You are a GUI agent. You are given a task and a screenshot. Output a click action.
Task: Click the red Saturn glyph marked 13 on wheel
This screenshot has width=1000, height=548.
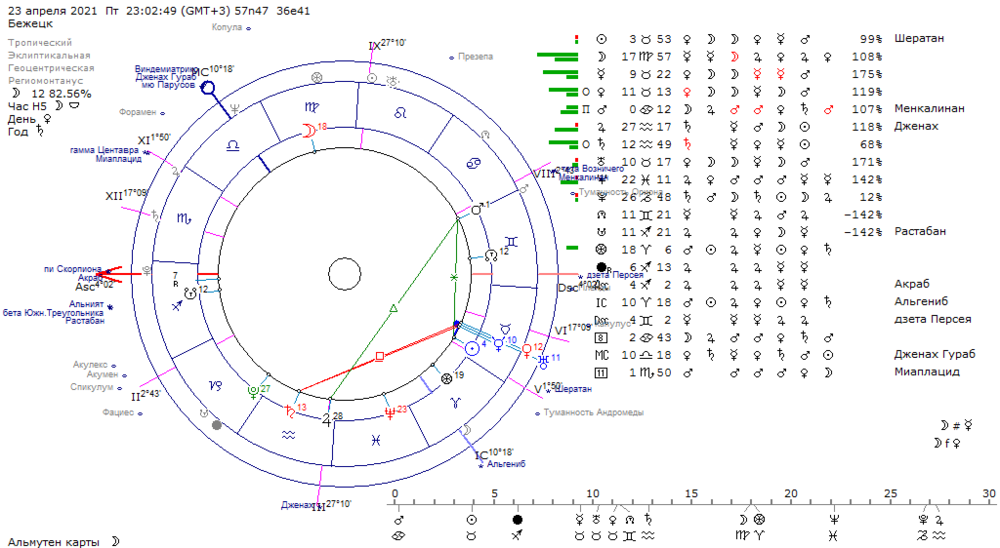click(x=290, y=411)
